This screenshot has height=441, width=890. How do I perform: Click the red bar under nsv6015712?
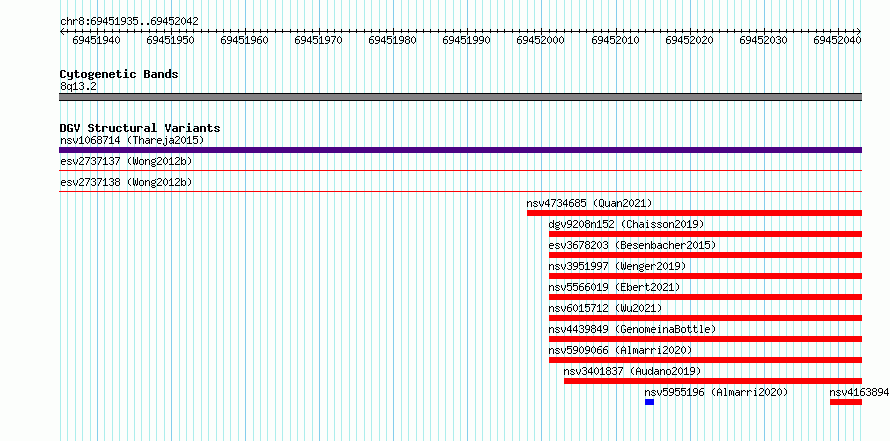[706, 318]
